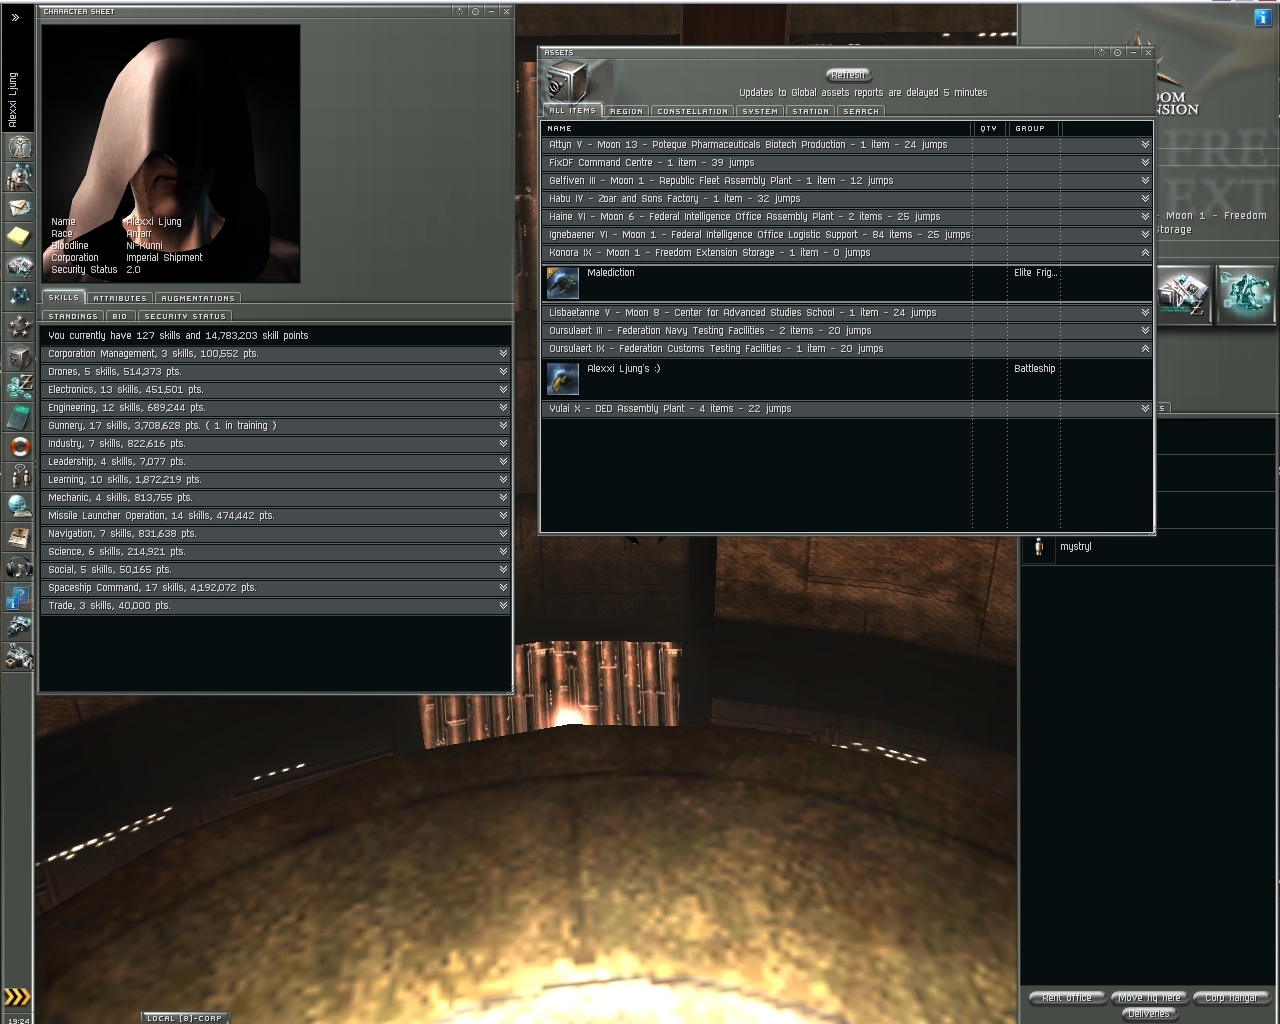Open the two-people channels icon
The width and height of the screenshot is (1280, 1024).
19,477
